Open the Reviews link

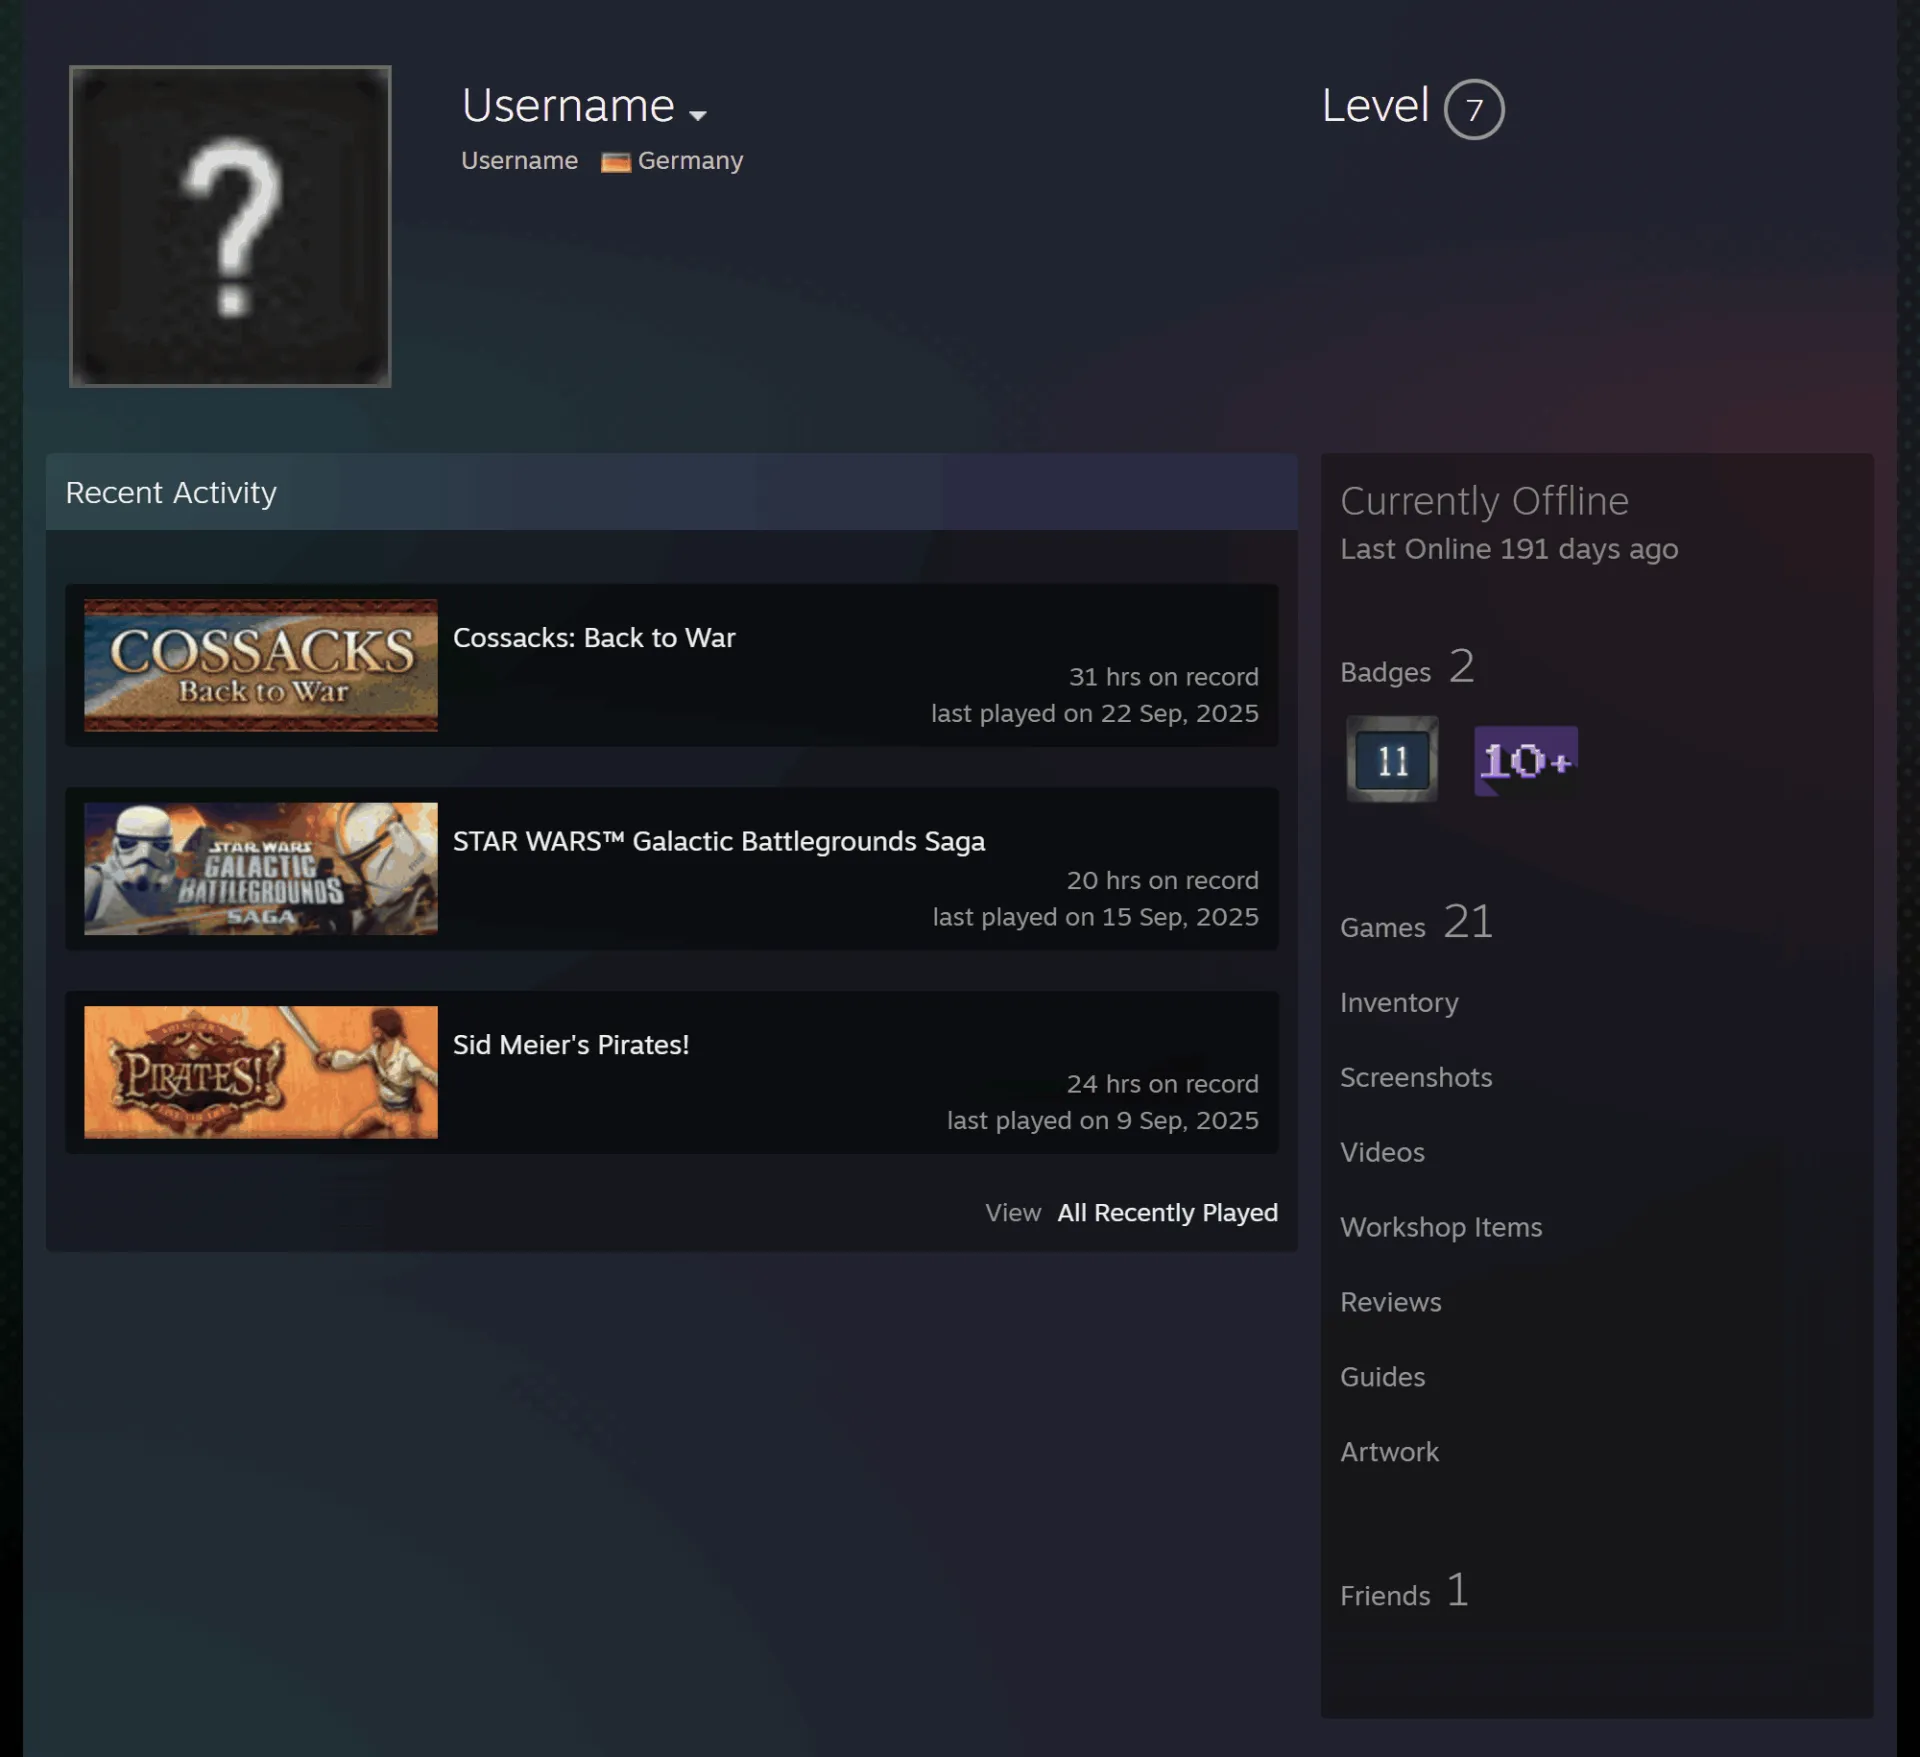coord(1390,1303)
